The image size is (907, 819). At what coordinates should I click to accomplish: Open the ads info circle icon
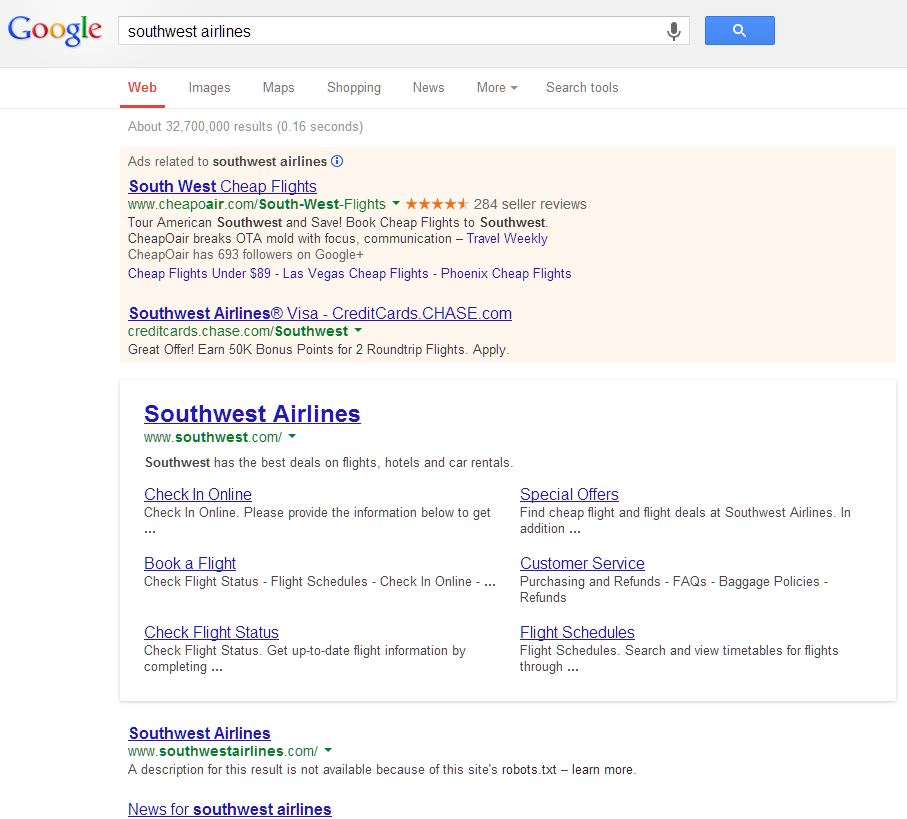point(337,161)
